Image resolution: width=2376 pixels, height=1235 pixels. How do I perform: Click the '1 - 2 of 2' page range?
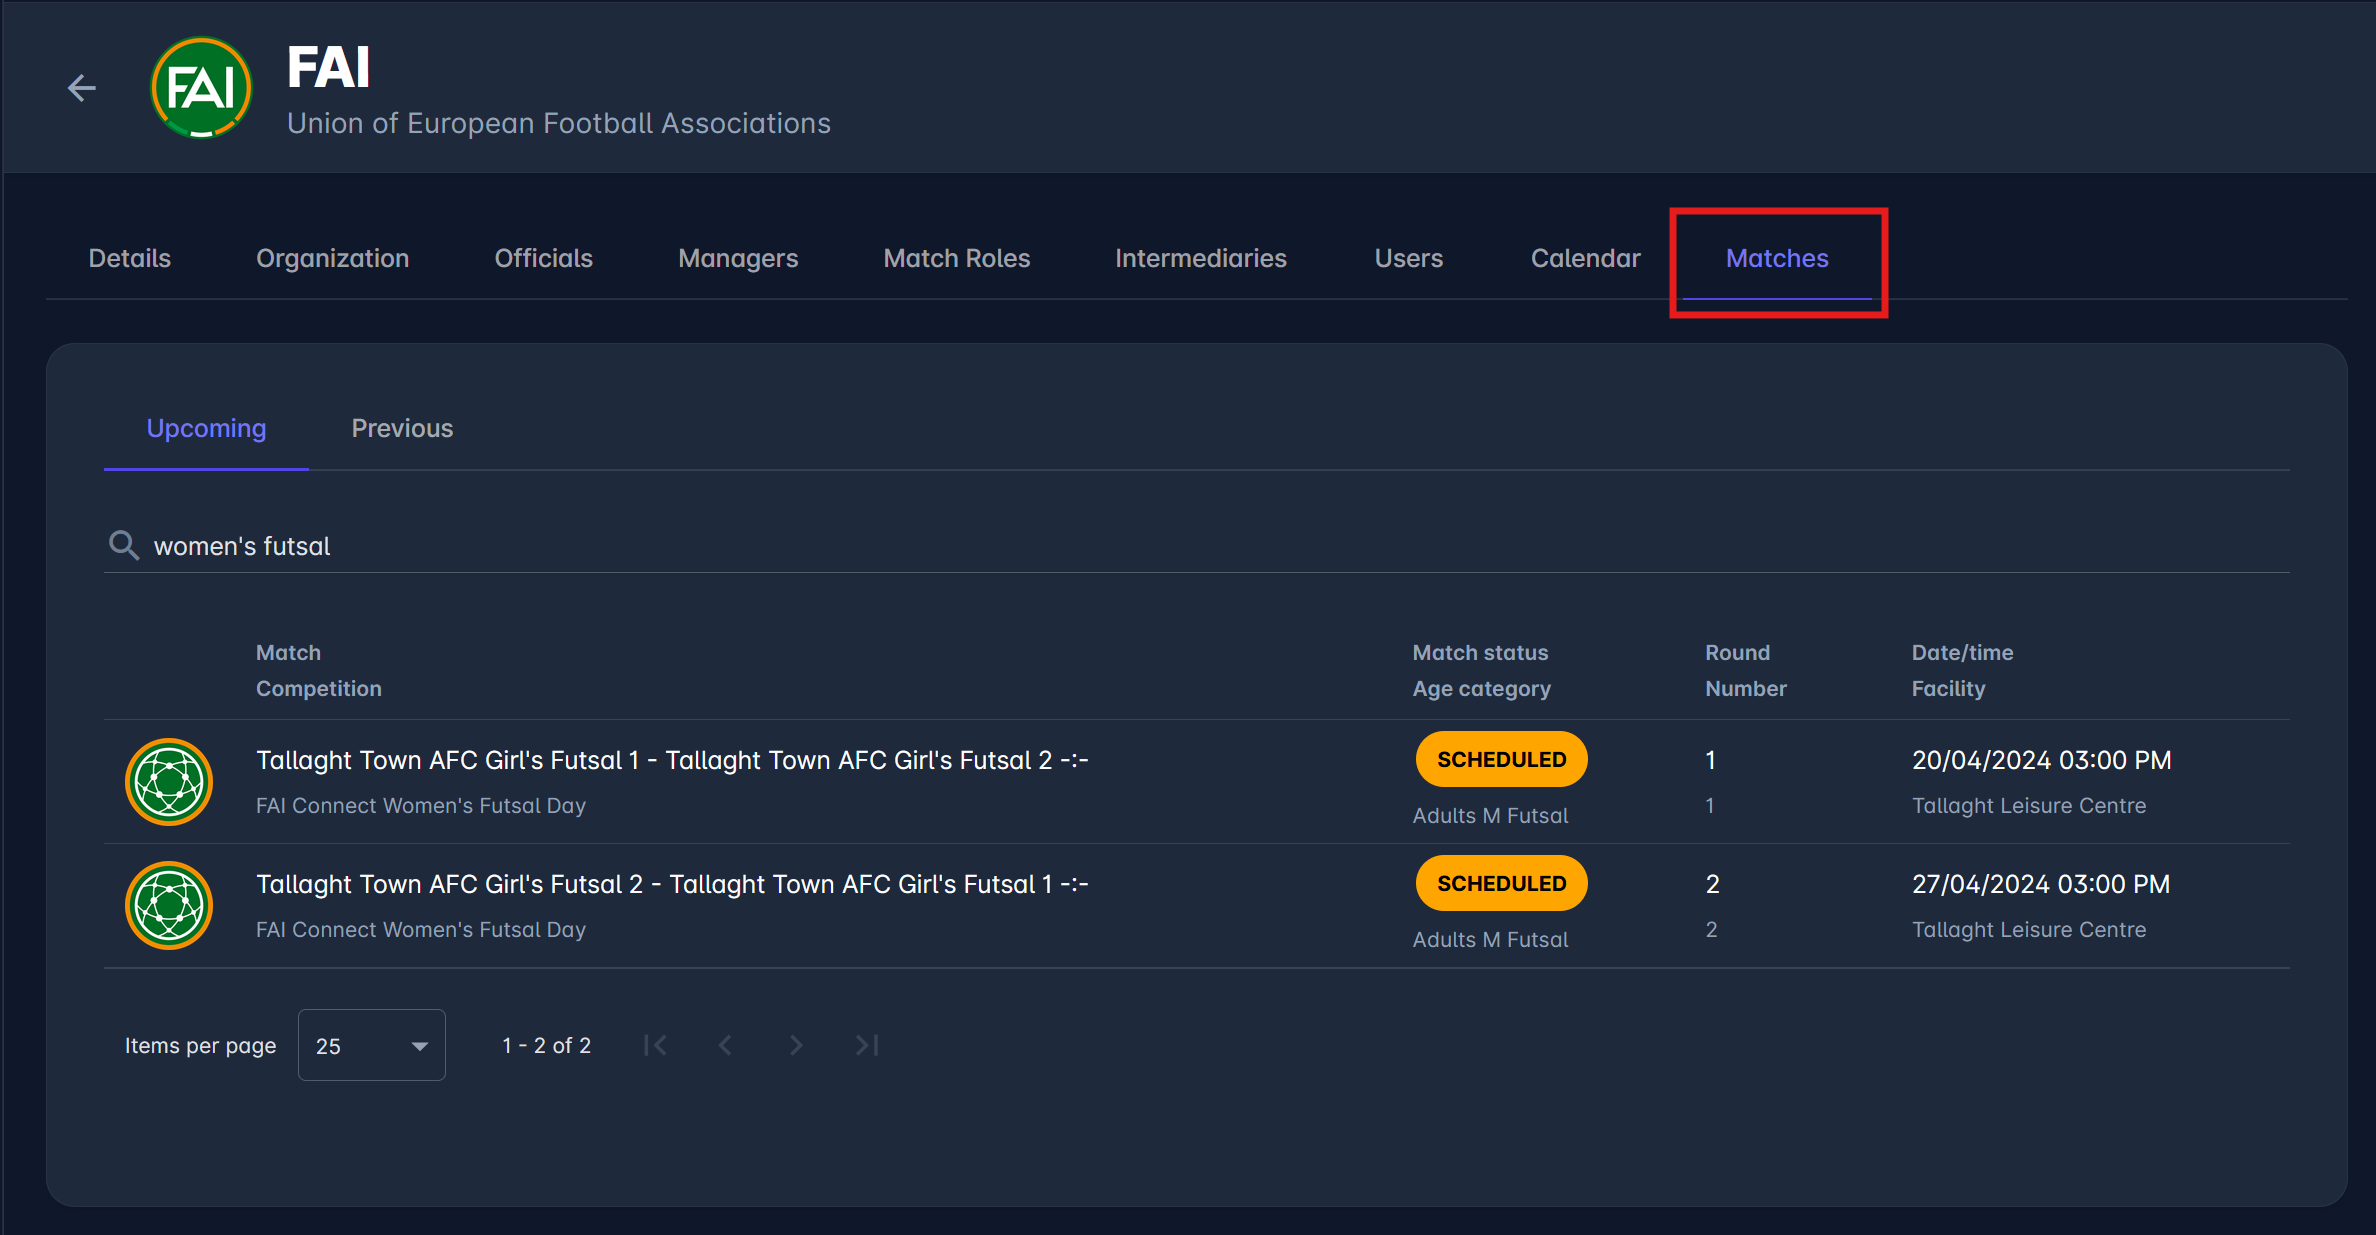tap(547, 1046)
